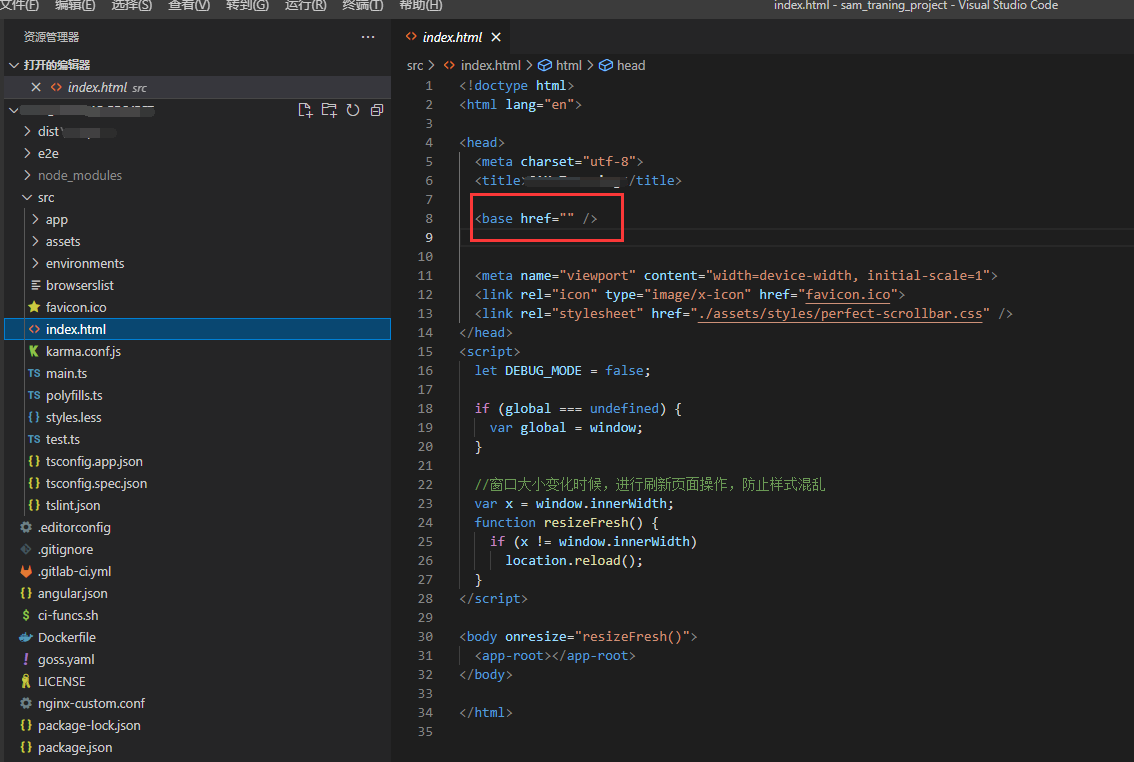The image size is (1134, 762).
Task: Follow the perfect-scrollbar.css link in code
Action: pos(840,314)
